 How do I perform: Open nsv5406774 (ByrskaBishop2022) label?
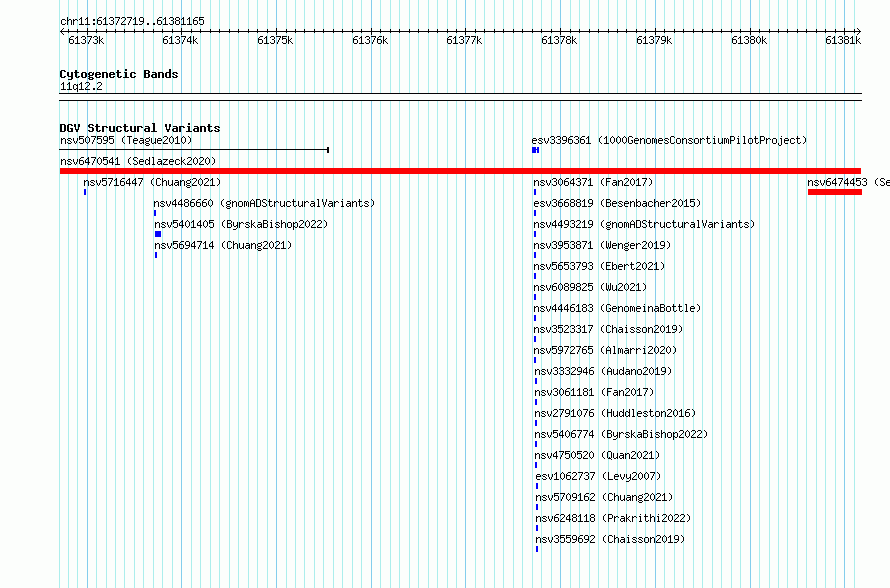click(x=622, y=434)
